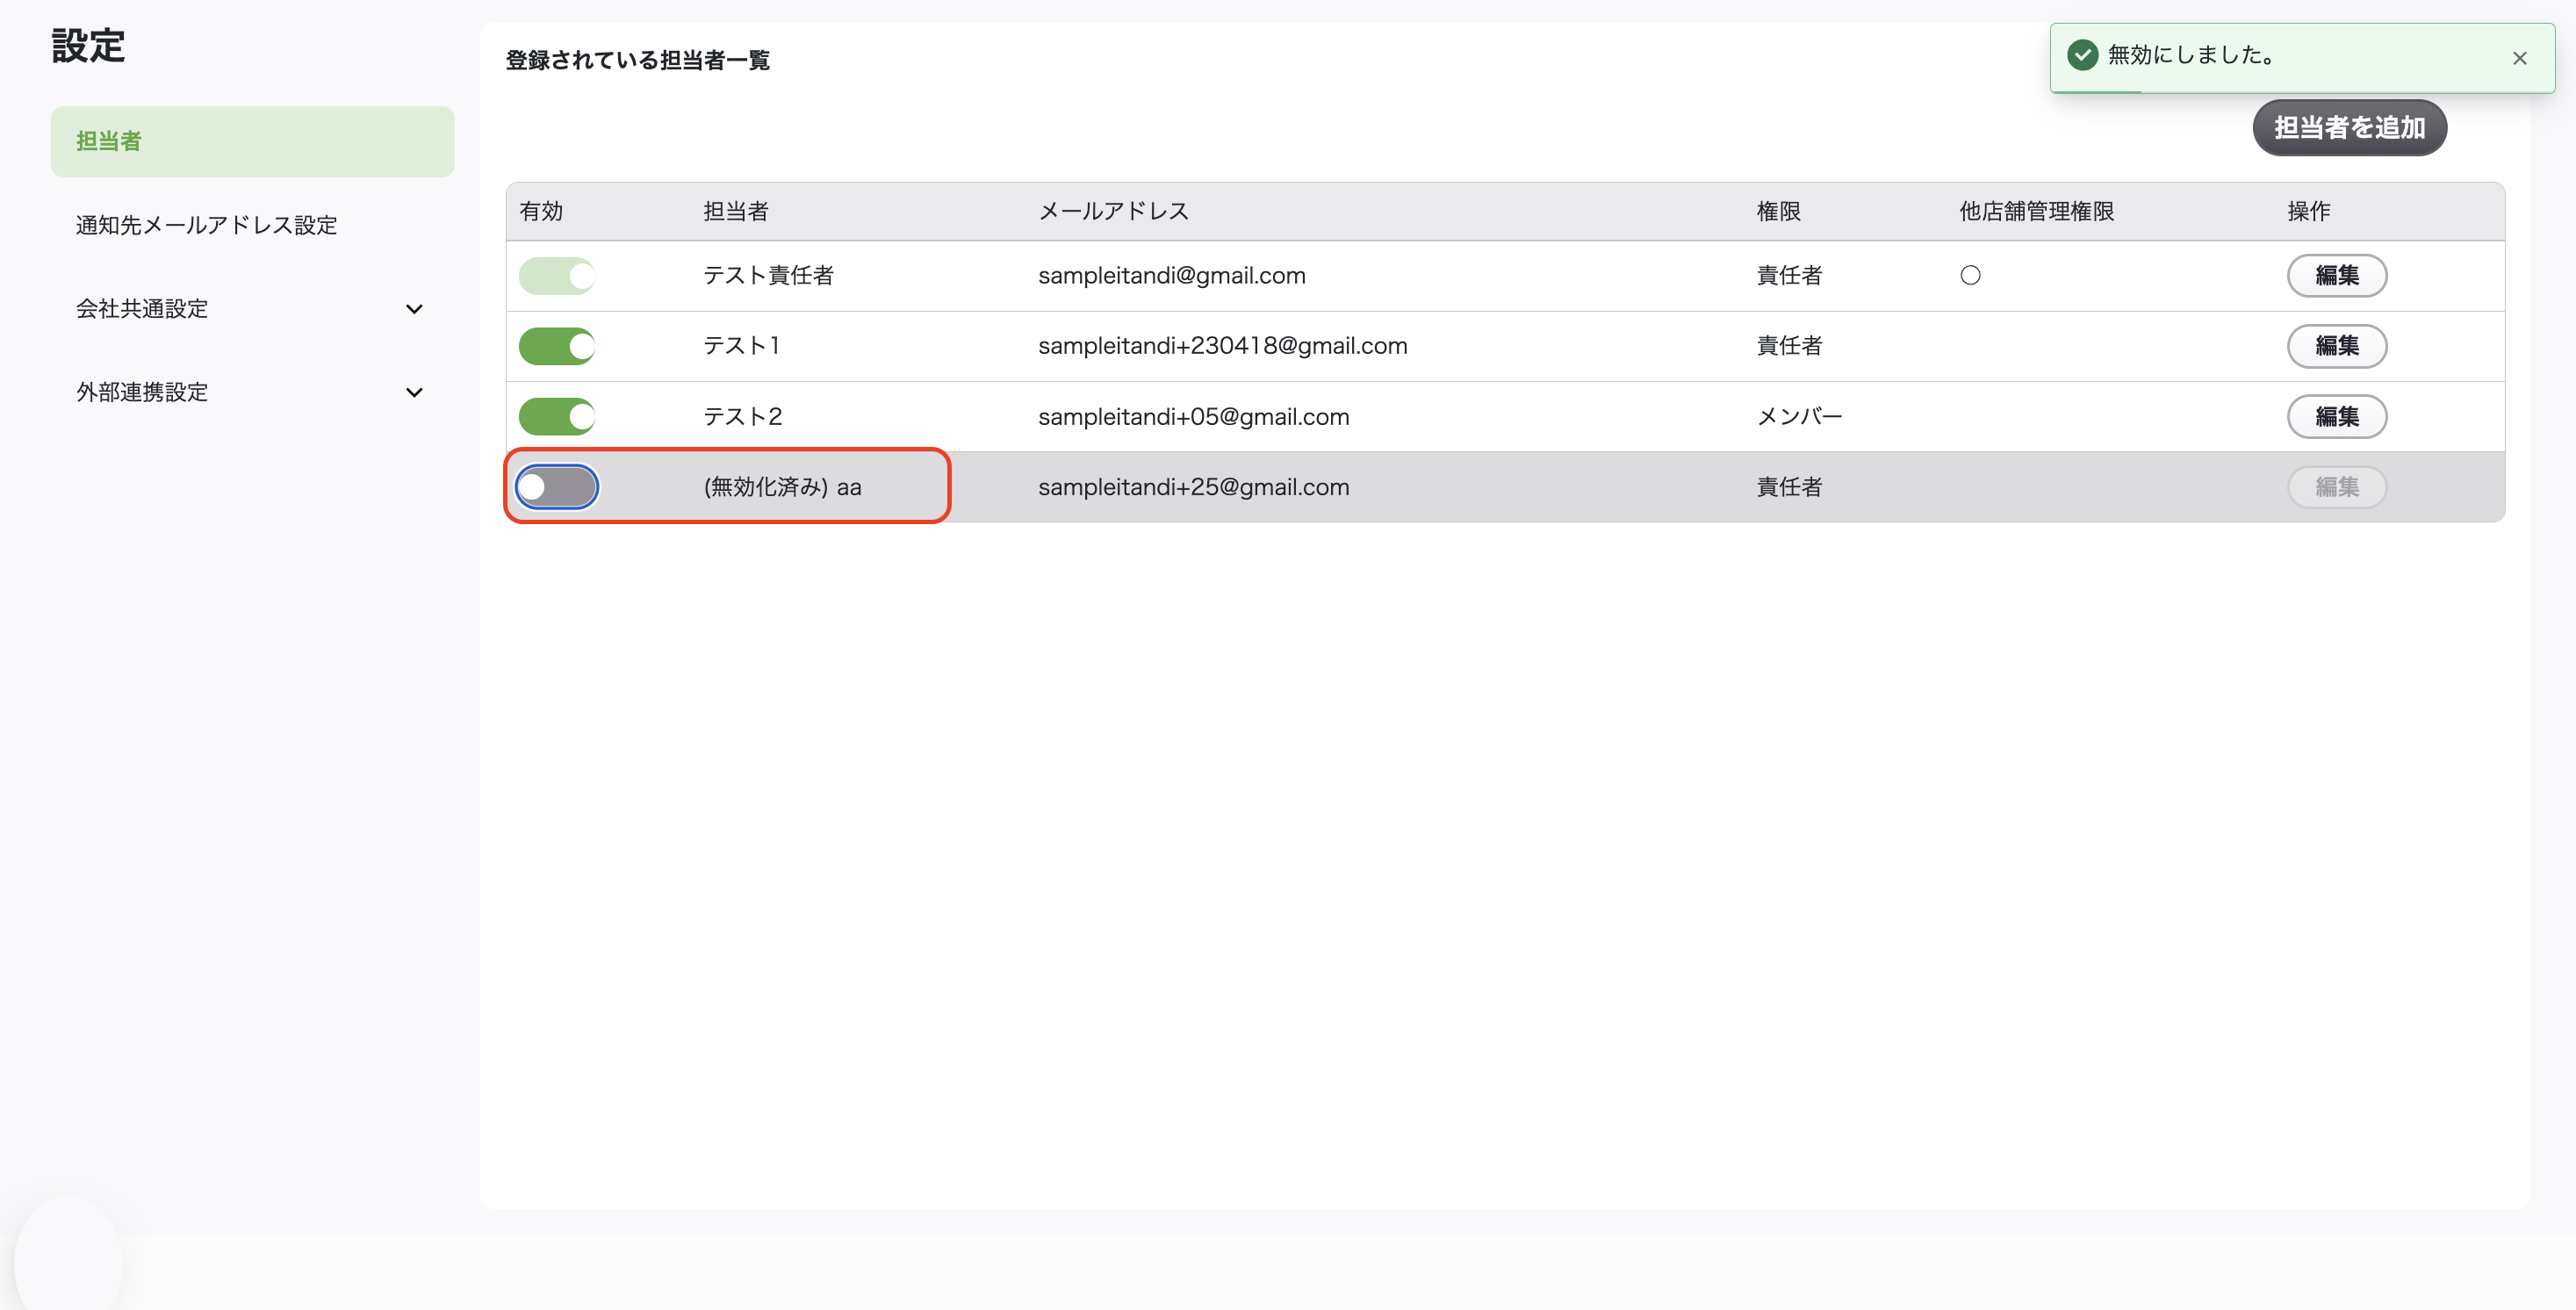This screenshot has width=2576, height=1310.
Task: Disable the テスト2 staff toggle
Action: pyautogui.click(x=557, y=416)
